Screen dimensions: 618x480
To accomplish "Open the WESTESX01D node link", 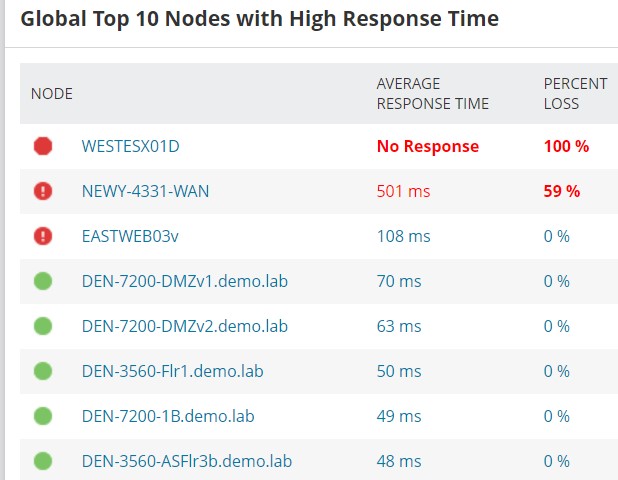I will click(130, 146).
